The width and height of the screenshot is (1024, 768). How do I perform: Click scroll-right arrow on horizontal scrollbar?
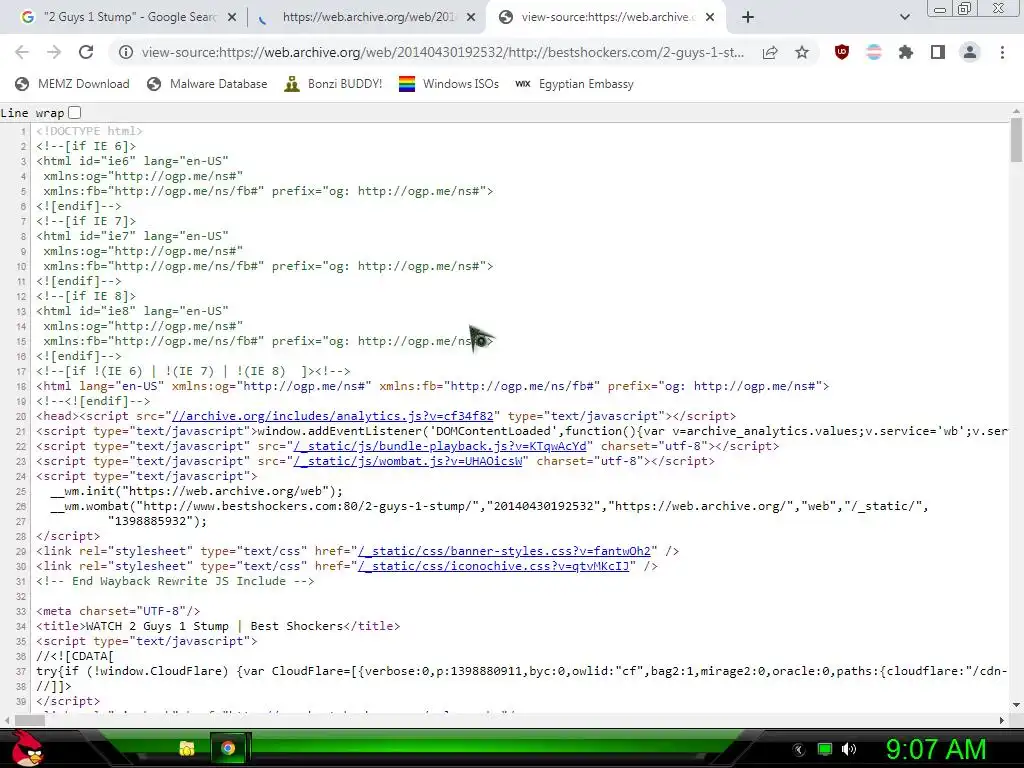click(1002, 720)
